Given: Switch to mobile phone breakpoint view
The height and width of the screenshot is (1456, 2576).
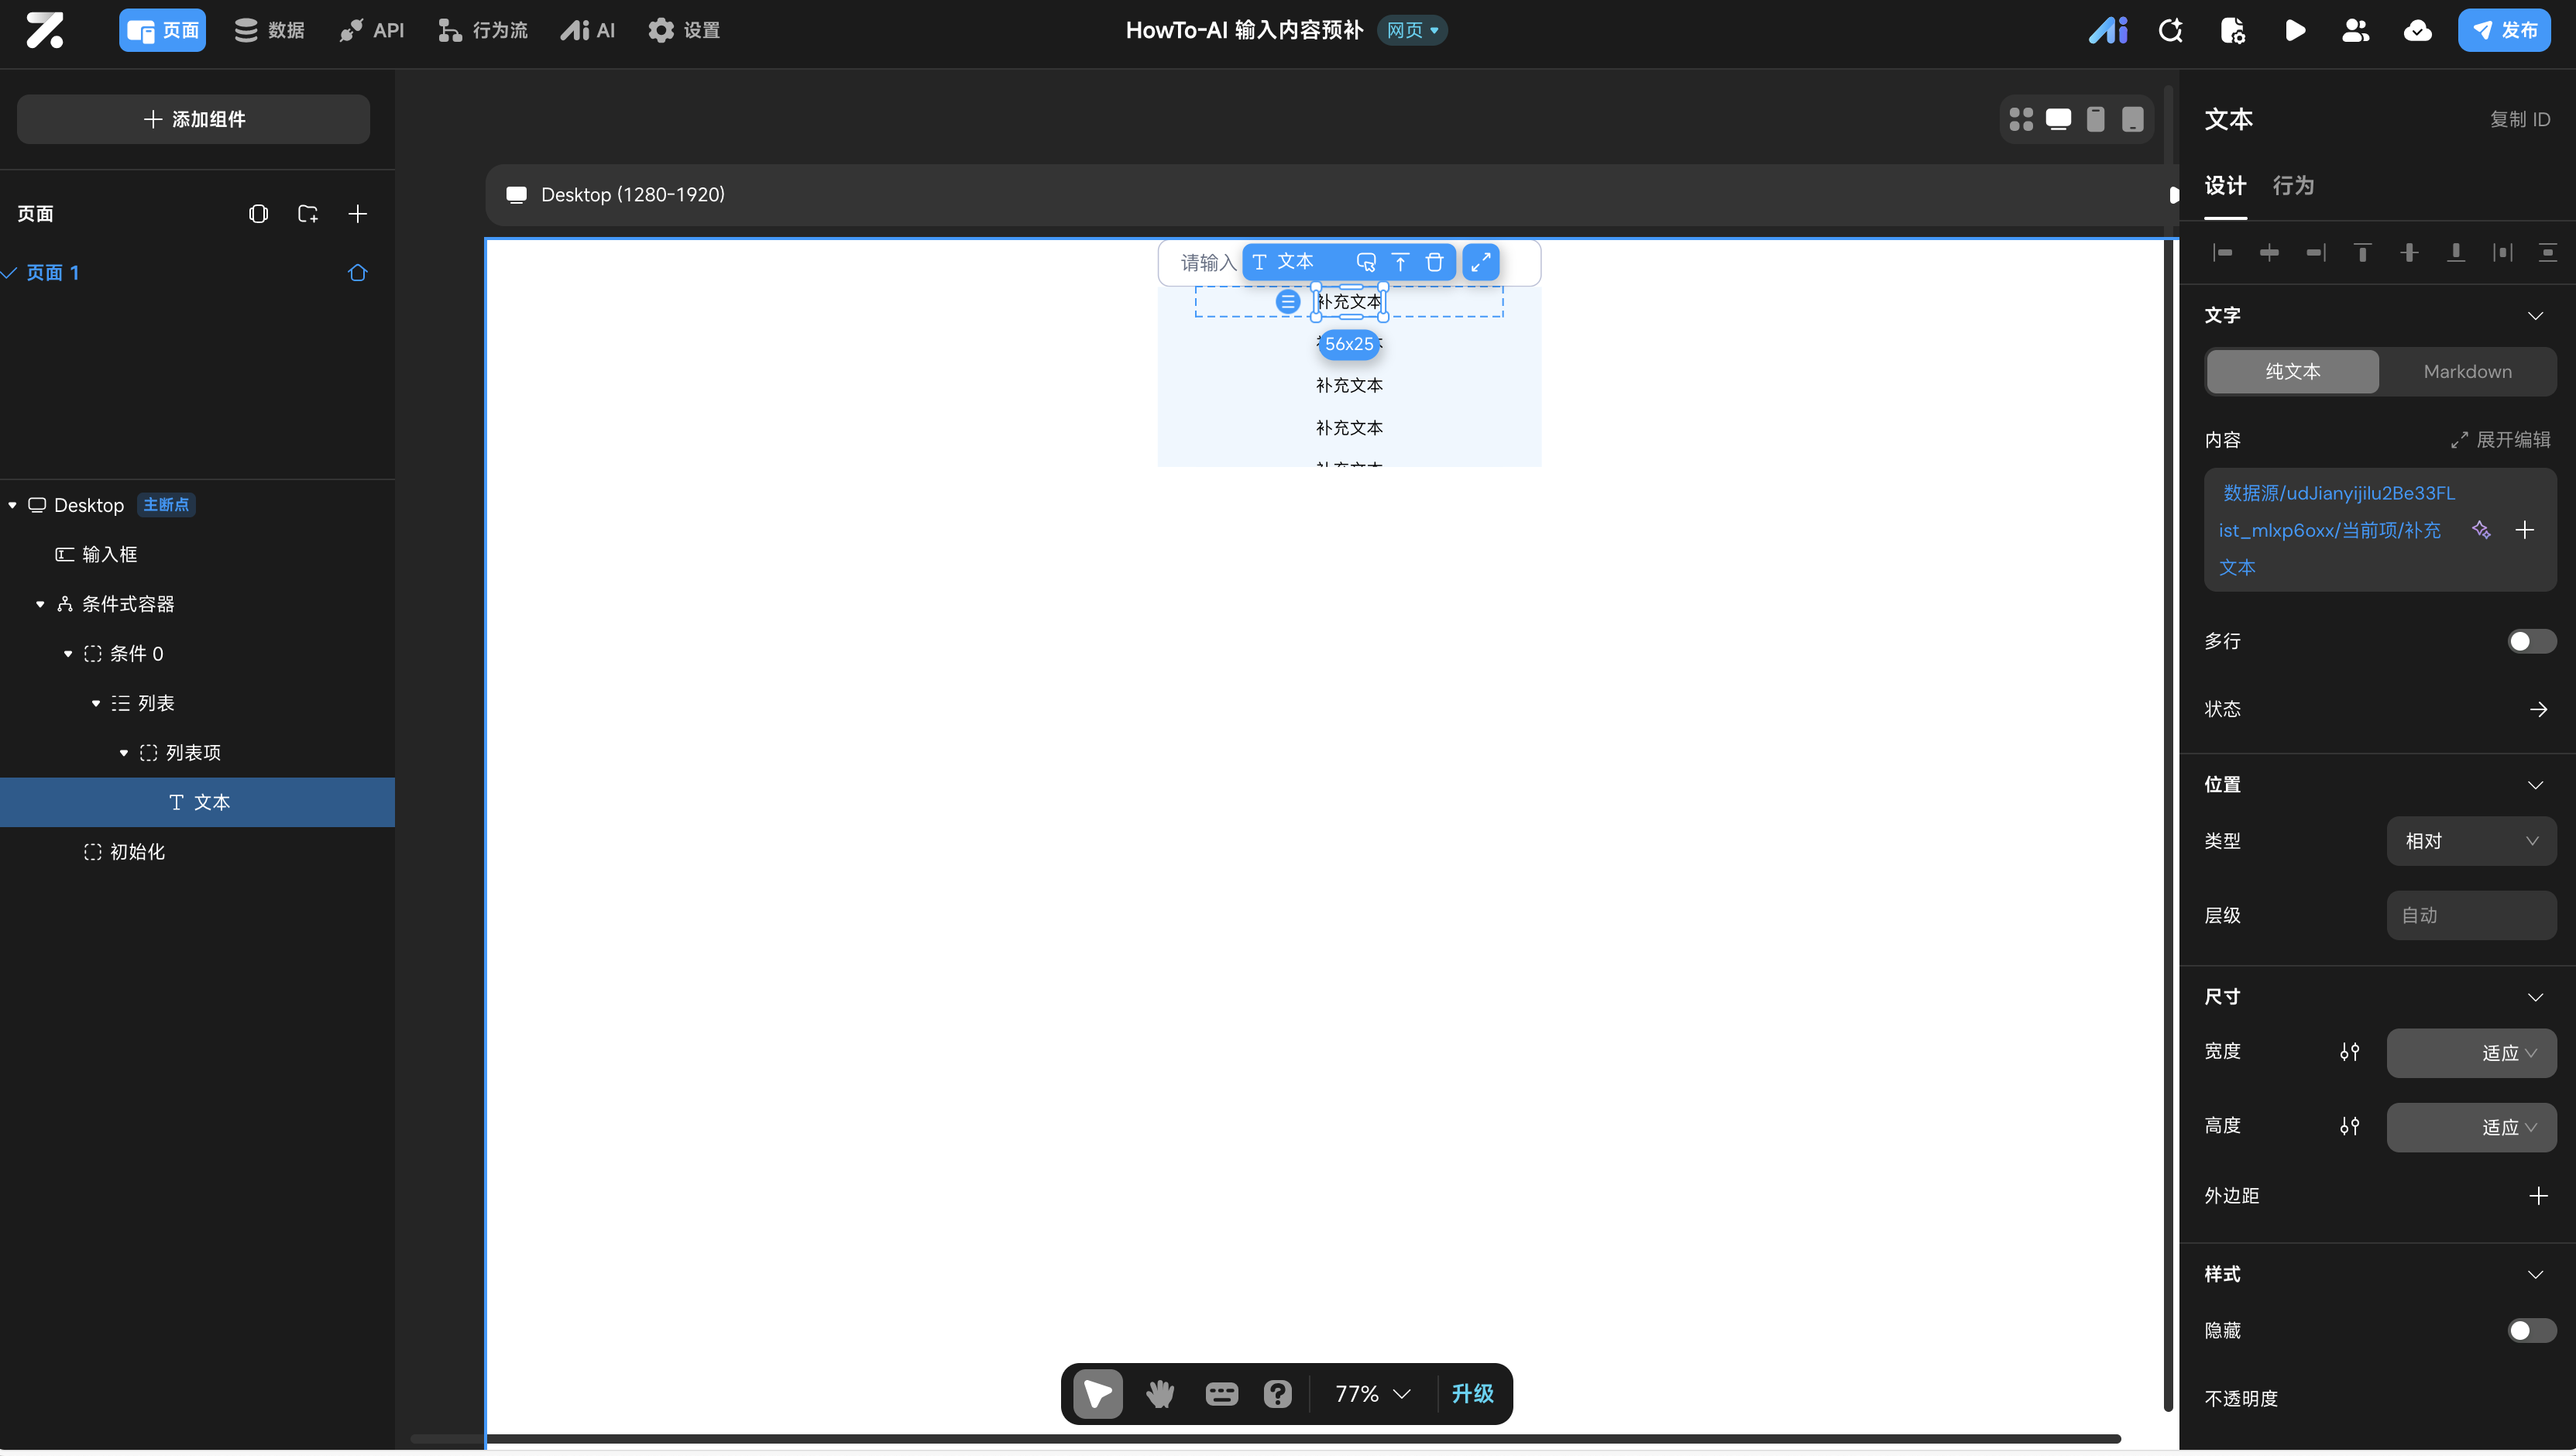Looking at the screenshot, I should point(2095,119).
